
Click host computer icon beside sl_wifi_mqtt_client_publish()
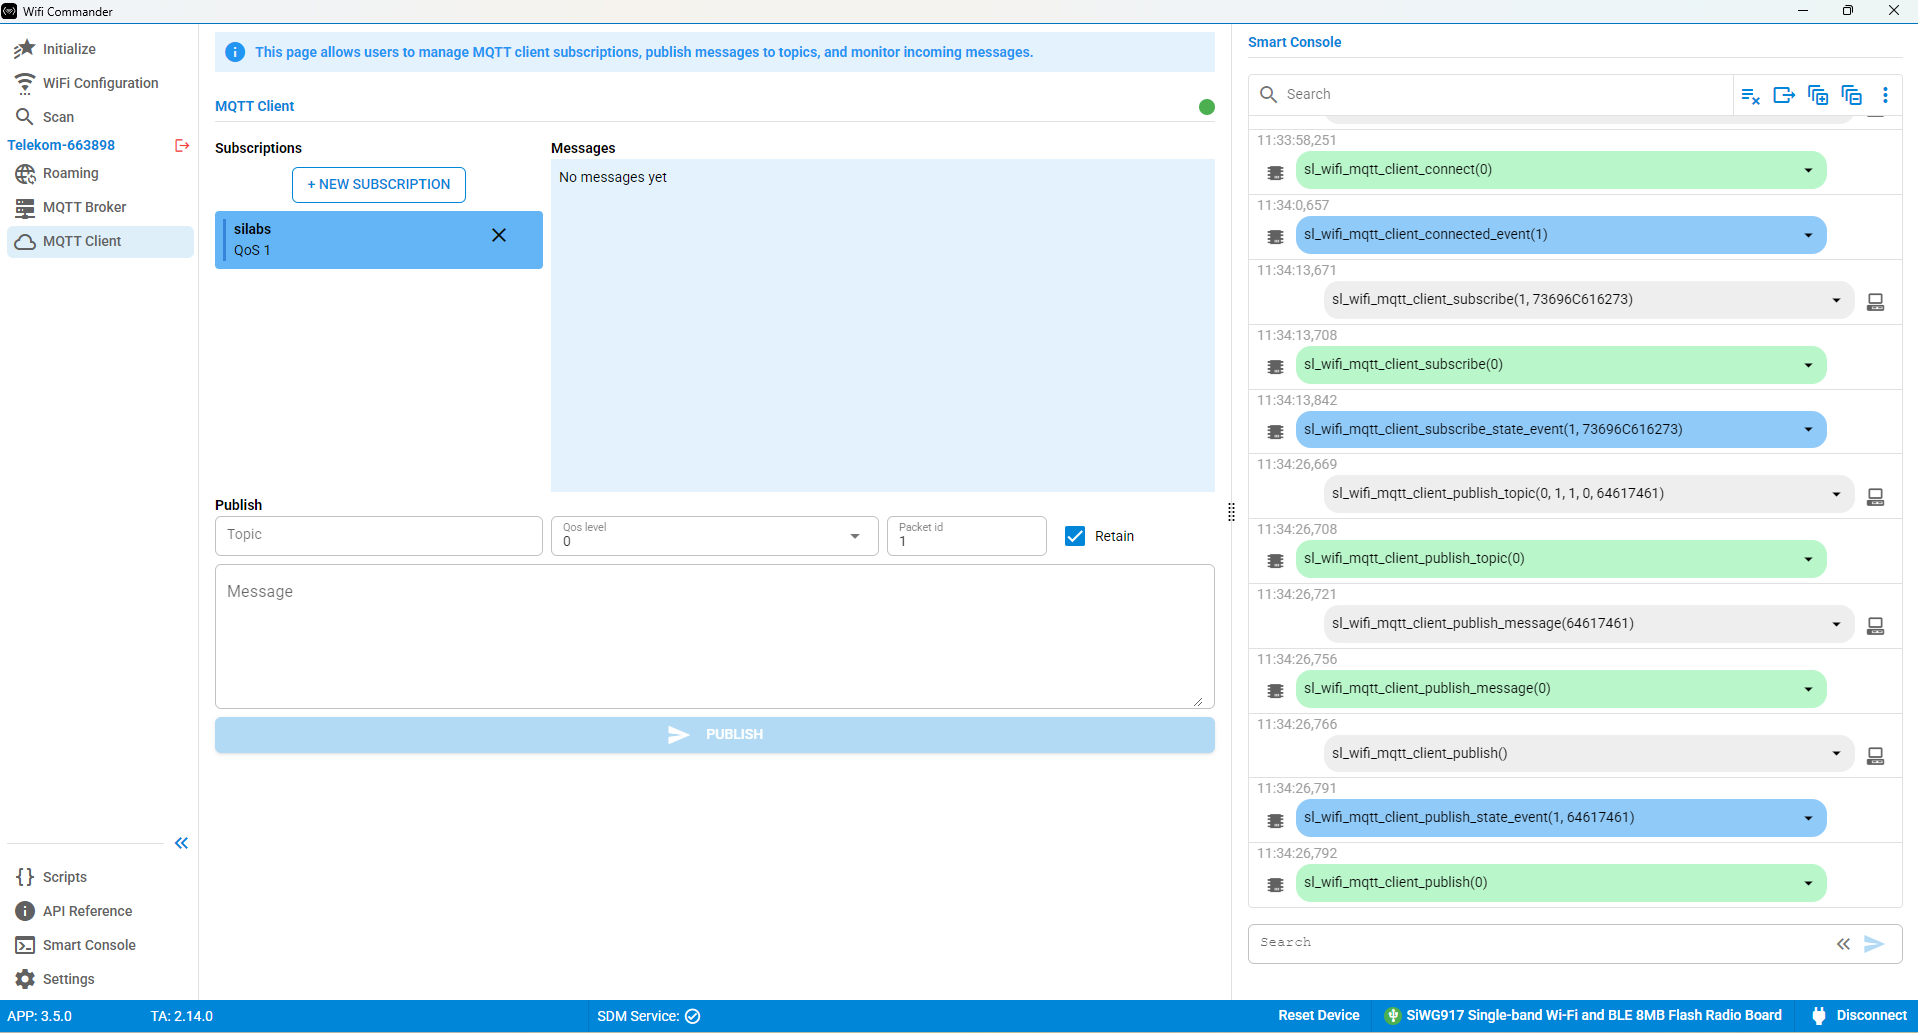(x=1876, y=756)
